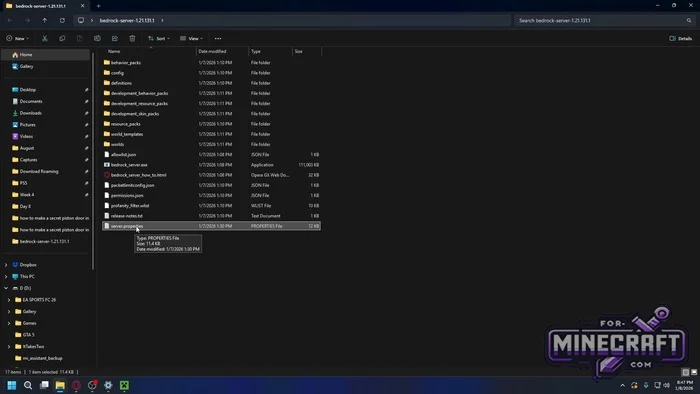700x394 pixels.
Task: Open the Sort dropdown
Action: [x=158, y=38]
